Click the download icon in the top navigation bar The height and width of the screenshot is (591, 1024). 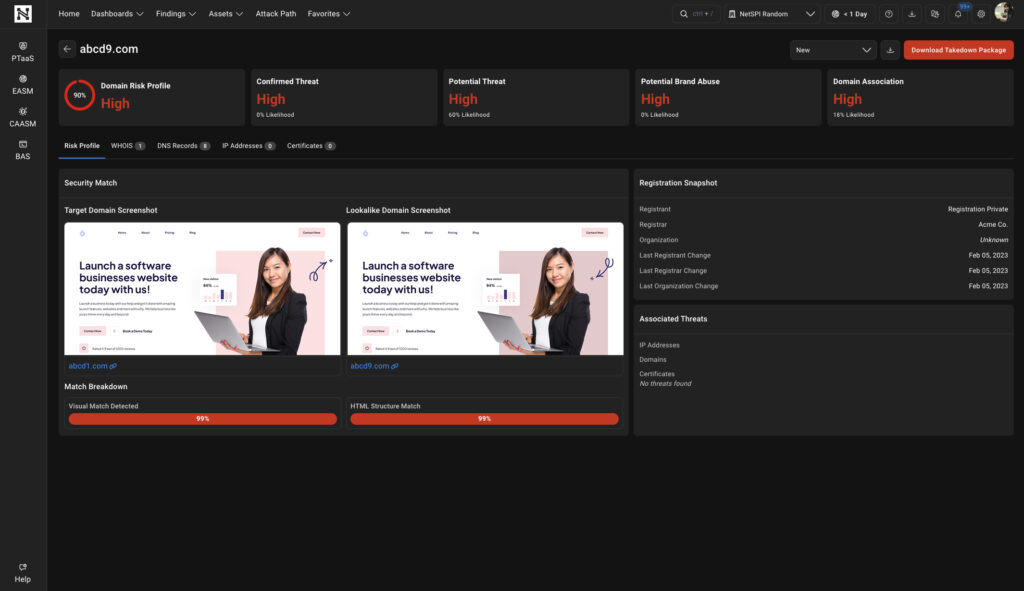911,14
